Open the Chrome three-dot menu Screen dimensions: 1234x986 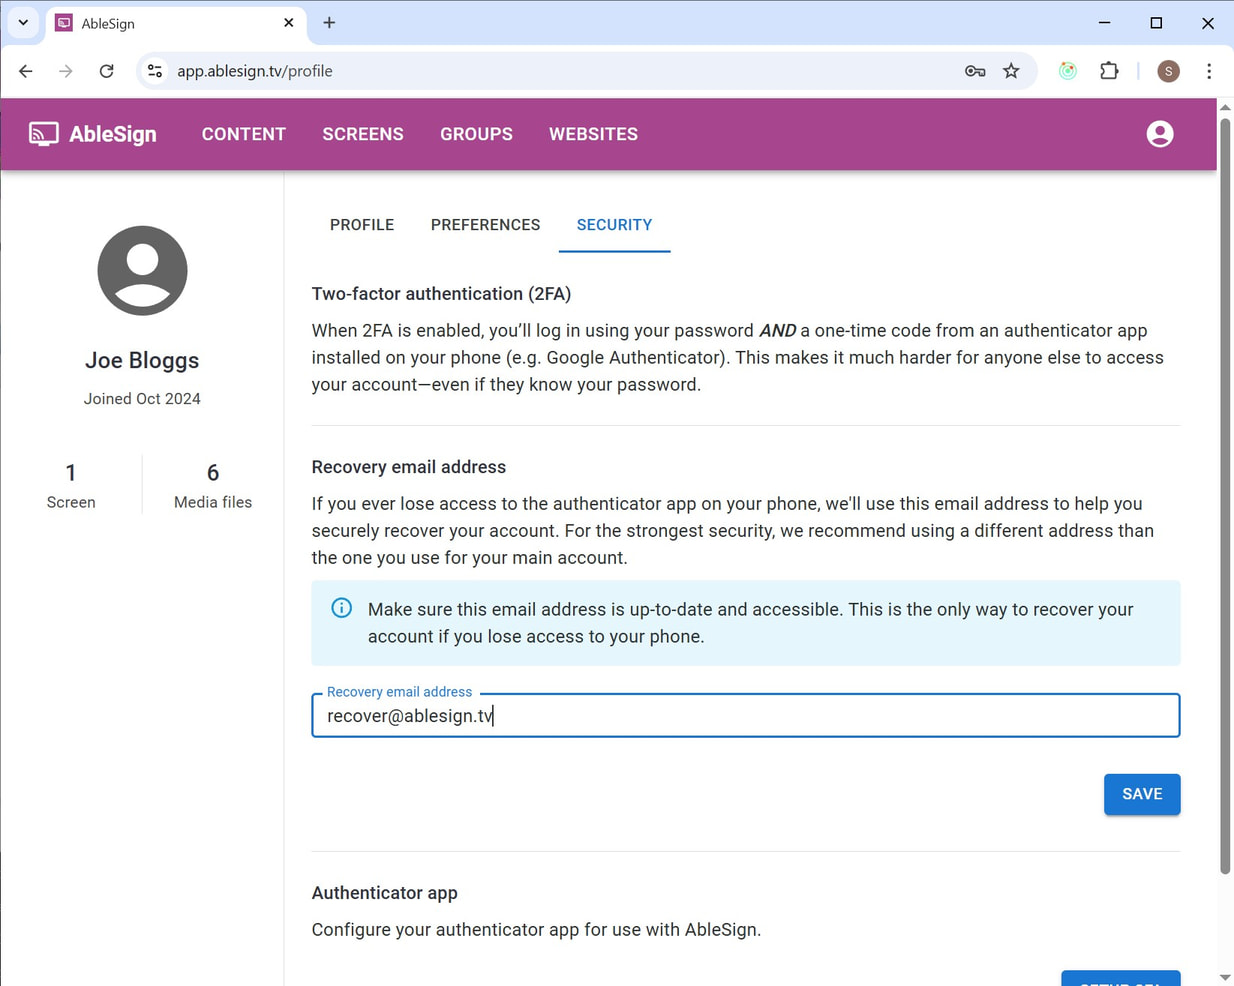[1209, 71]
